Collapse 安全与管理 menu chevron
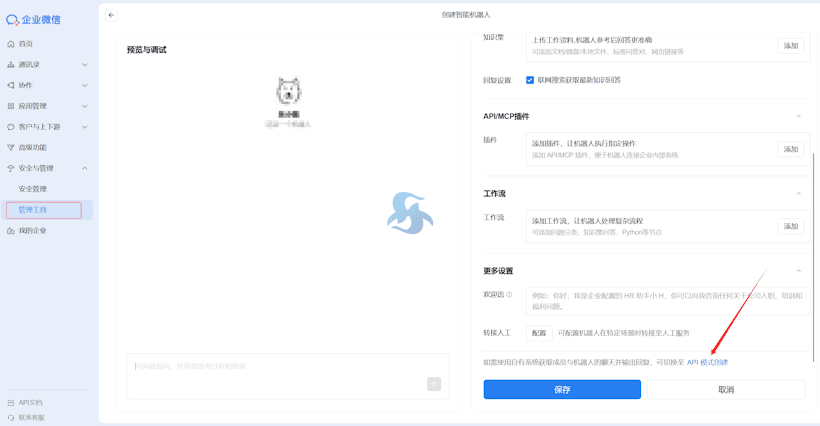The image size is (820, 426). tap(85, 168)
